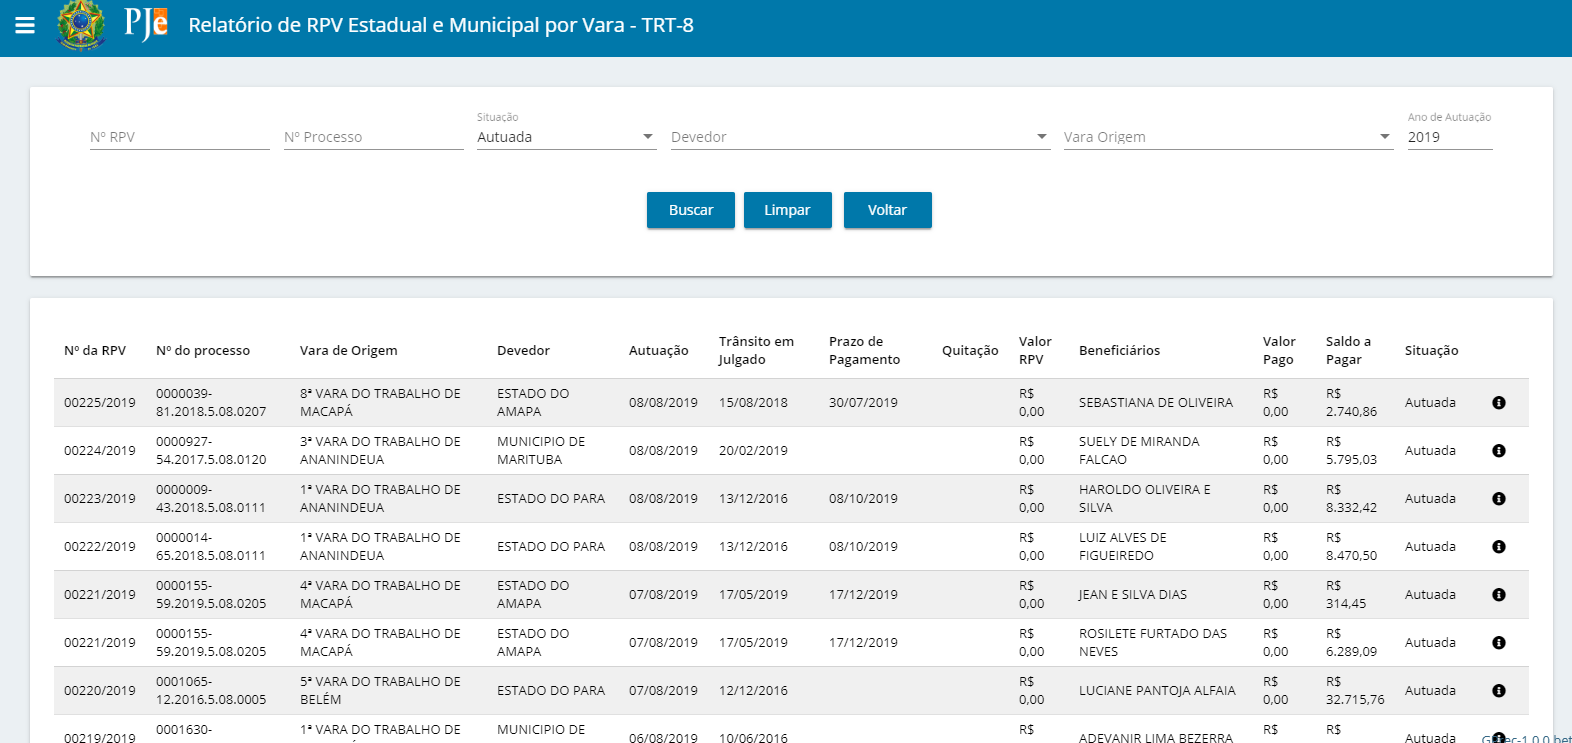Click process number 0000039-81.2018.5.08.0207
1572x743 pixels.
[x=211, y=403]
